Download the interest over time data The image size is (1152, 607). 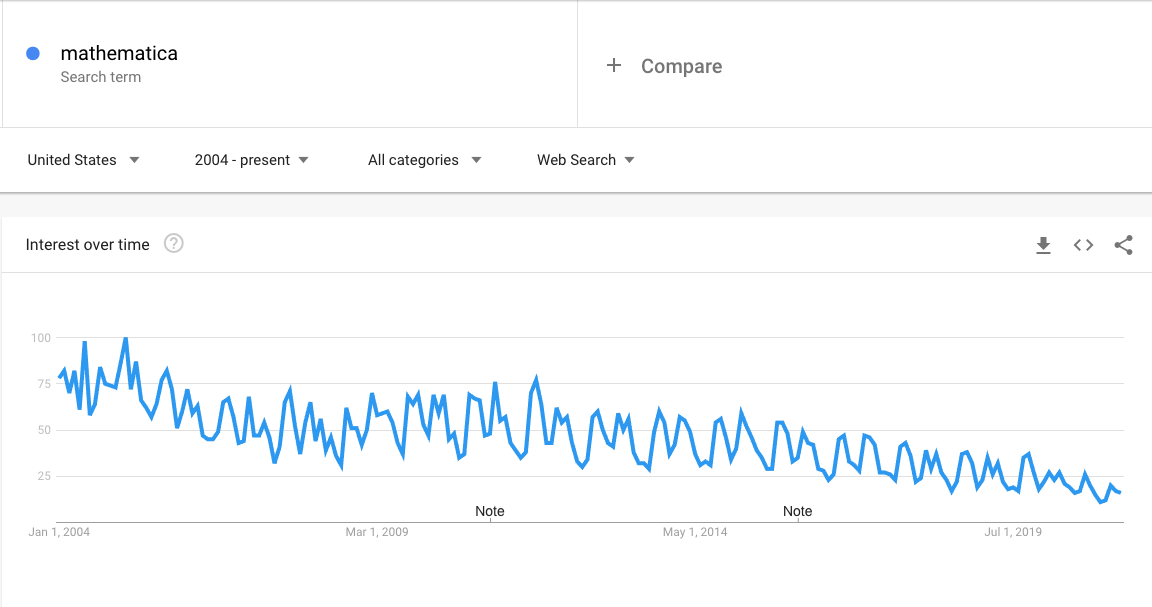(x=1043, y=245)
